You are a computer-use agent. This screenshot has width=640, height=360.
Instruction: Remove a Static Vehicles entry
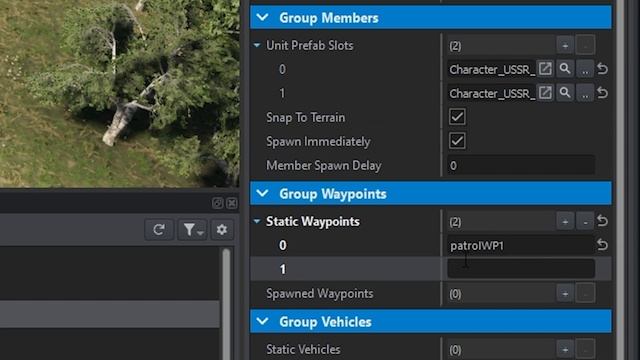(x=585, y=349)
